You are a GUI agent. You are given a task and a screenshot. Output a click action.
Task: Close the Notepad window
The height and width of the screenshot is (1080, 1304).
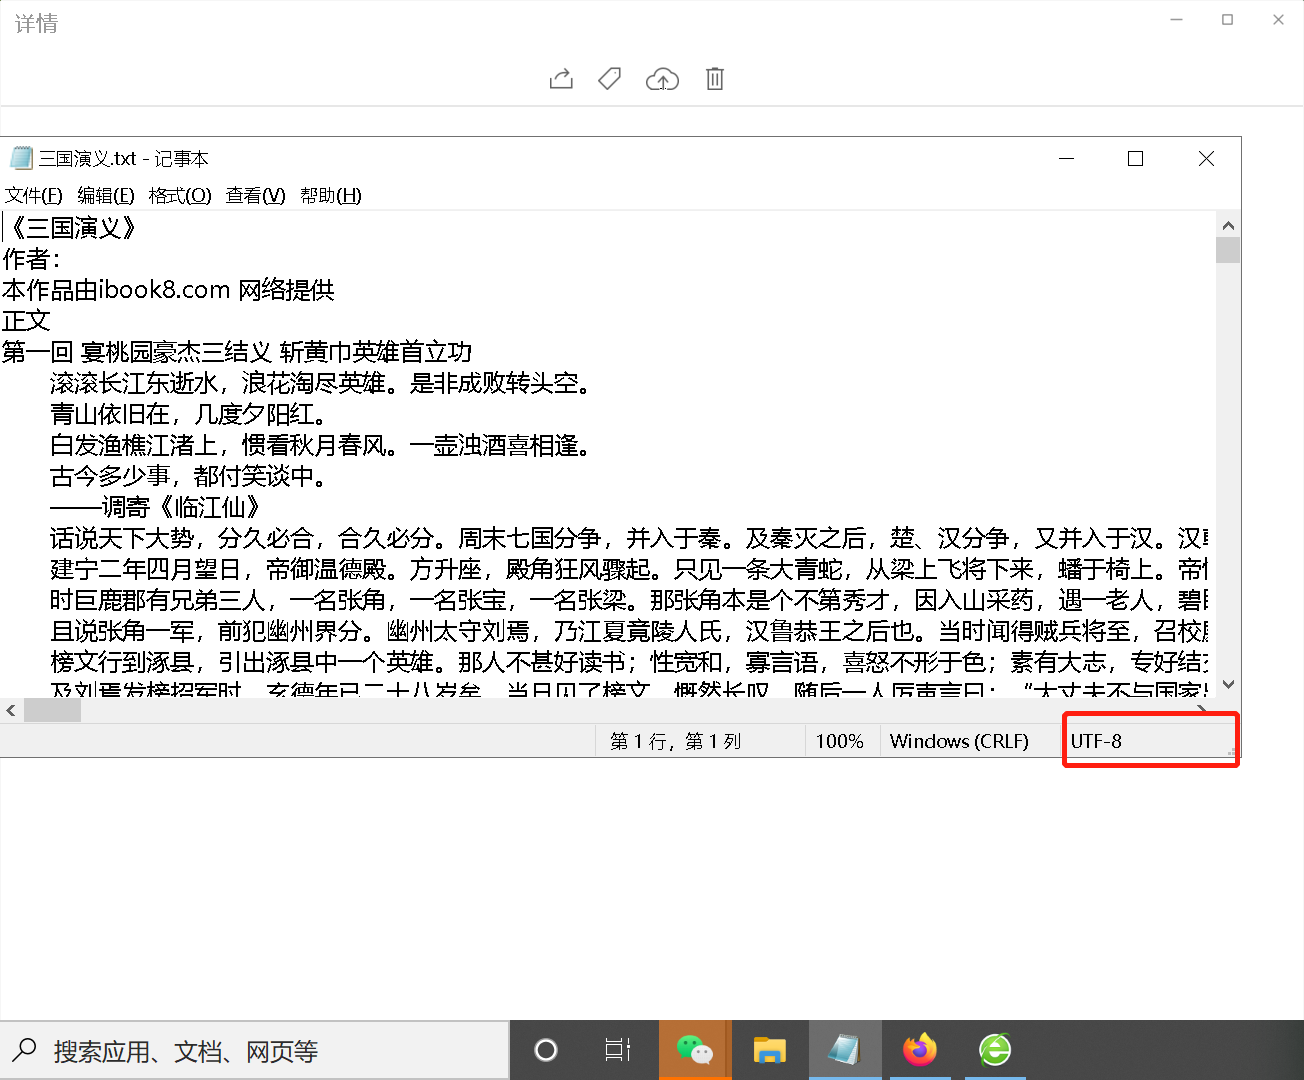[x=1206, y=159]
